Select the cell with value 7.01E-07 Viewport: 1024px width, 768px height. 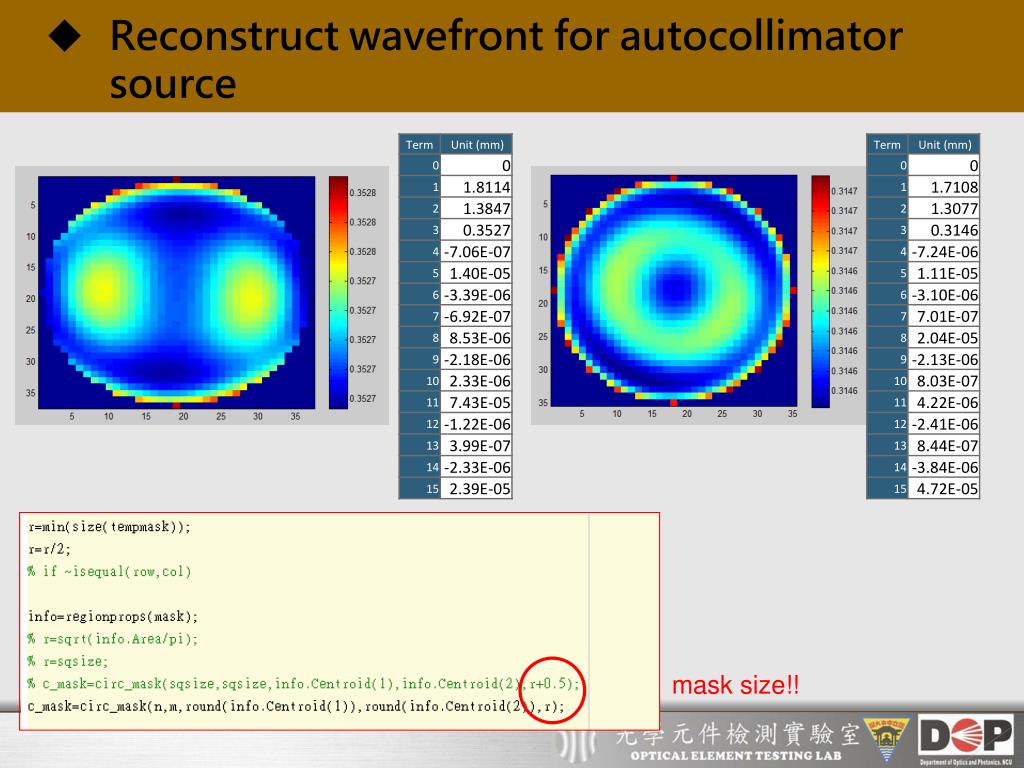(944, 316)
